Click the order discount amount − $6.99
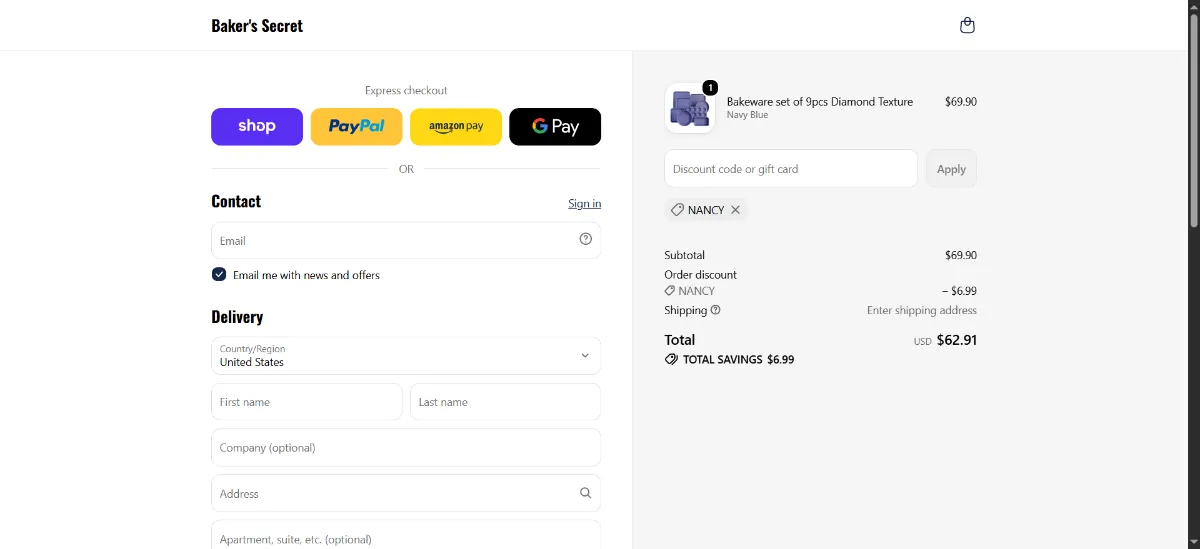The width and height of the screenshot is (1200, 549). [959, 291]
